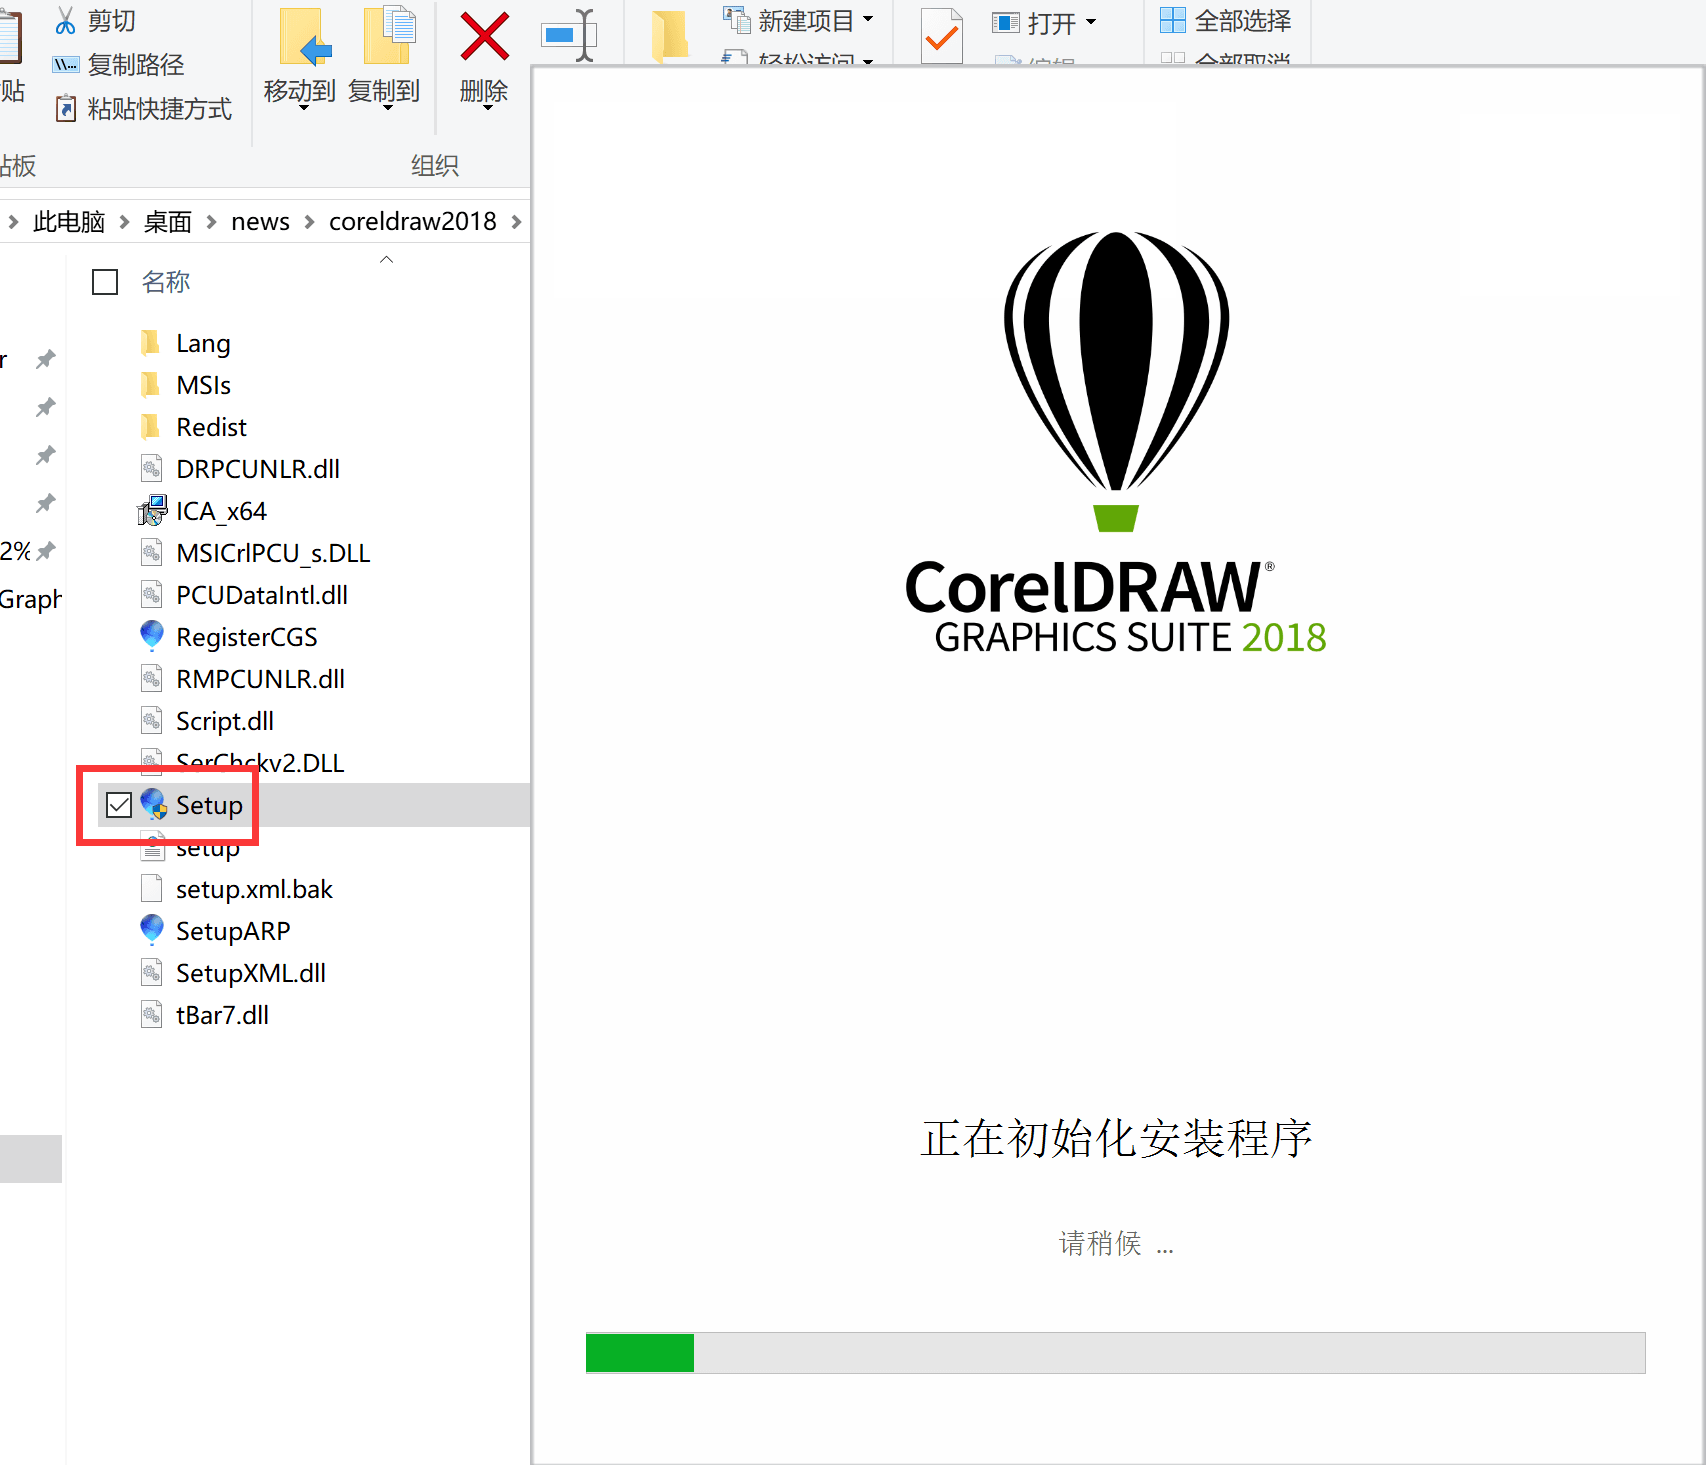The height and width of the screenshot is (1465, 1706).
Task: Click the red 删除 (Delete) X icon
Action: [x=483, y=38]
